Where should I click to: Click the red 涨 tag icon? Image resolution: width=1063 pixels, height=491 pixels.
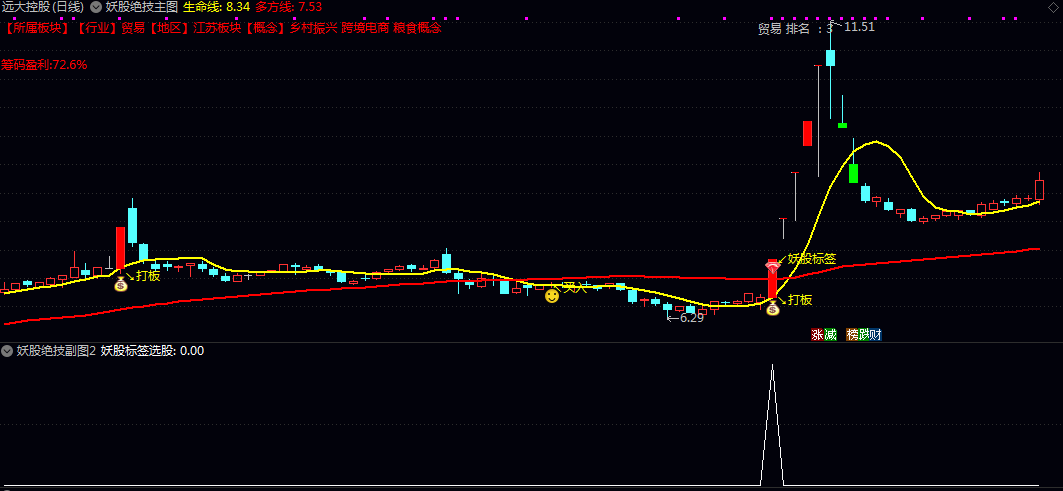coord(818,334)
